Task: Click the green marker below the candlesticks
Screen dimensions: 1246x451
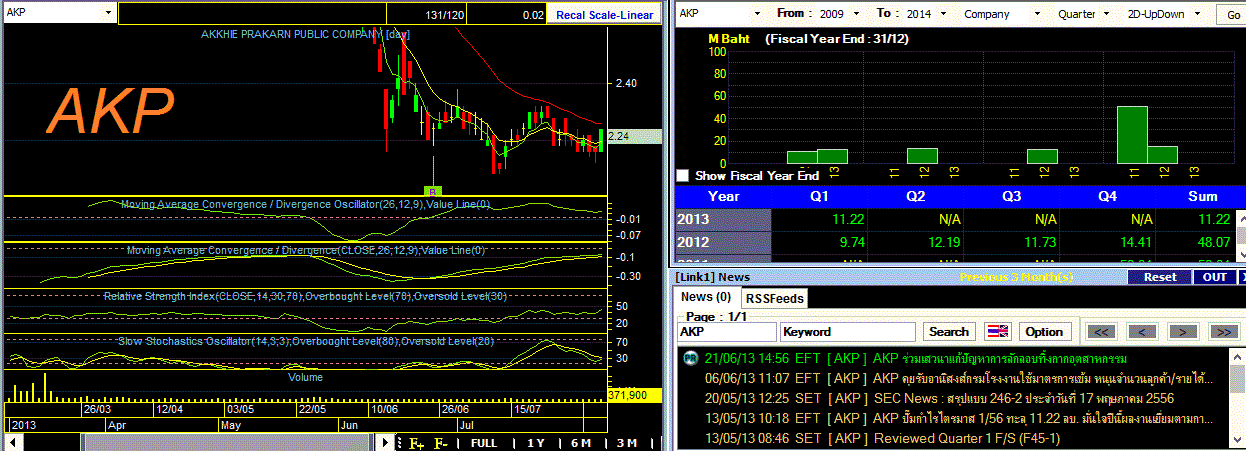Action: coord(433,189)
